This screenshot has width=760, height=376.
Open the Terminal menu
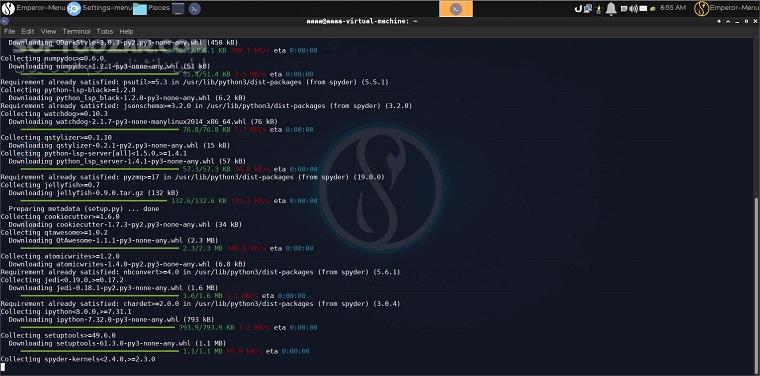coord(77,31)
